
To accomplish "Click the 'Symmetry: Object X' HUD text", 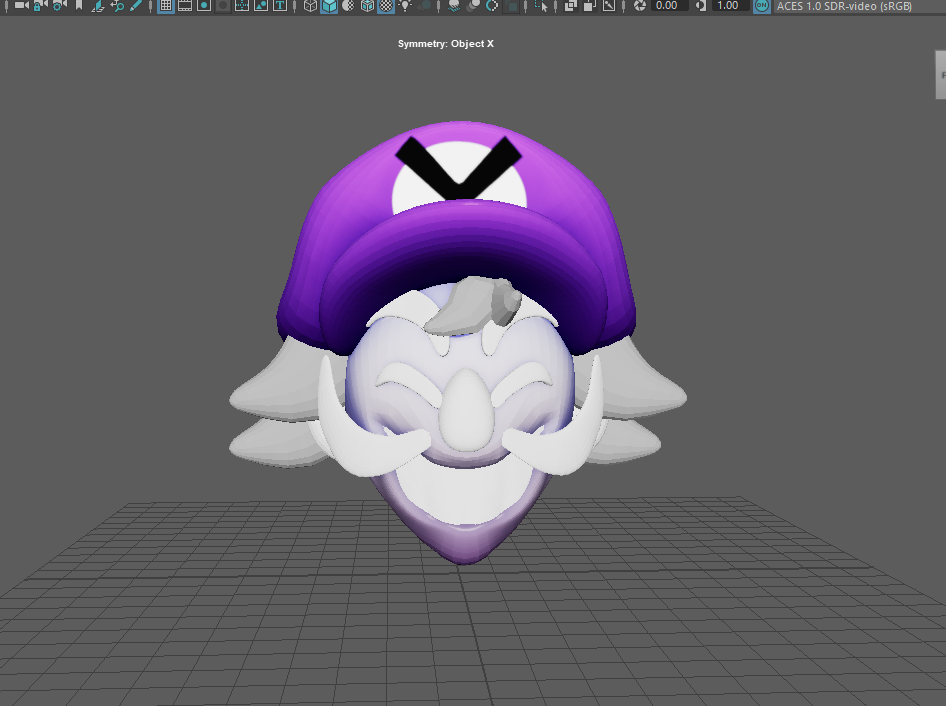I will coord(446,43).
